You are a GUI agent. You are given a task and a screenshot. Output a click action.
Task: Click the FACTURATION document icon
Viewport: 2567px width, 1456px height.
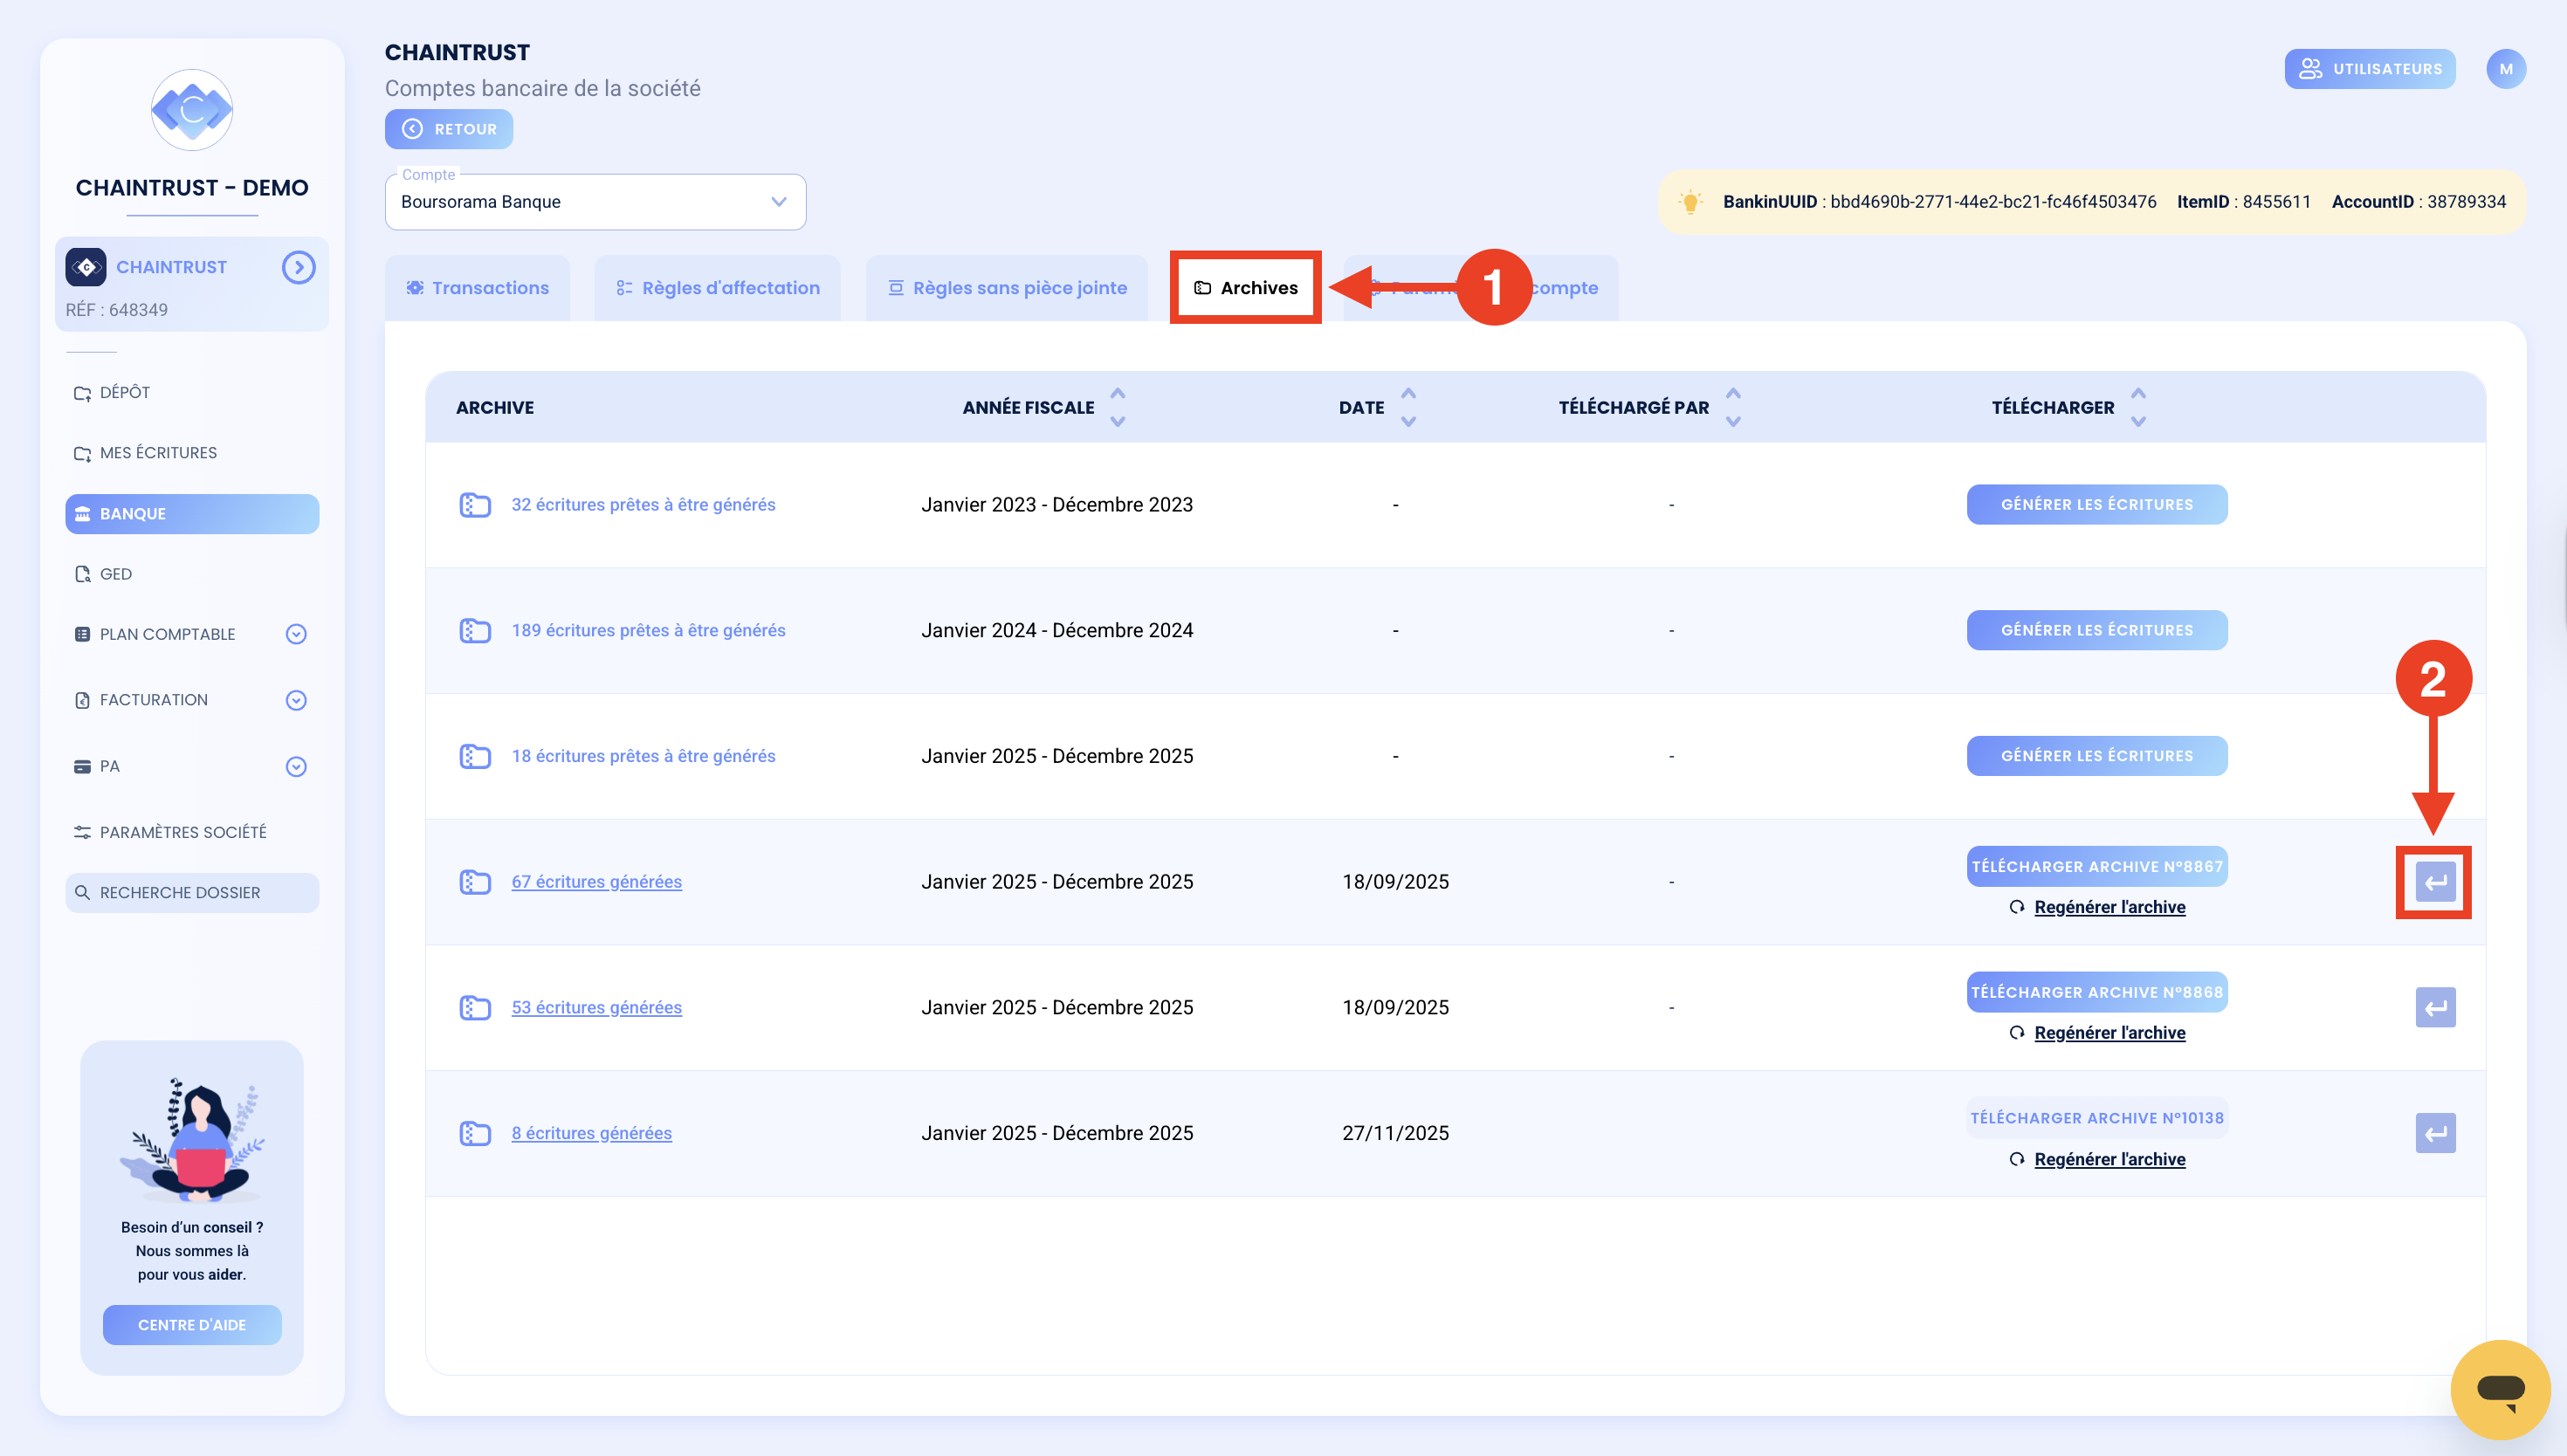82,700
